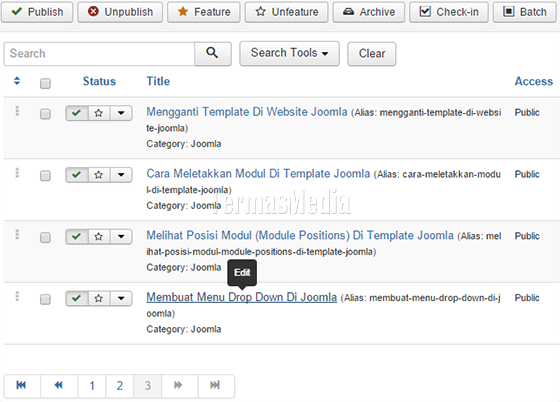Toggle featured star of Mengganti Template article
The height and width of the screenshot is (402, 560).
(99, 113)
